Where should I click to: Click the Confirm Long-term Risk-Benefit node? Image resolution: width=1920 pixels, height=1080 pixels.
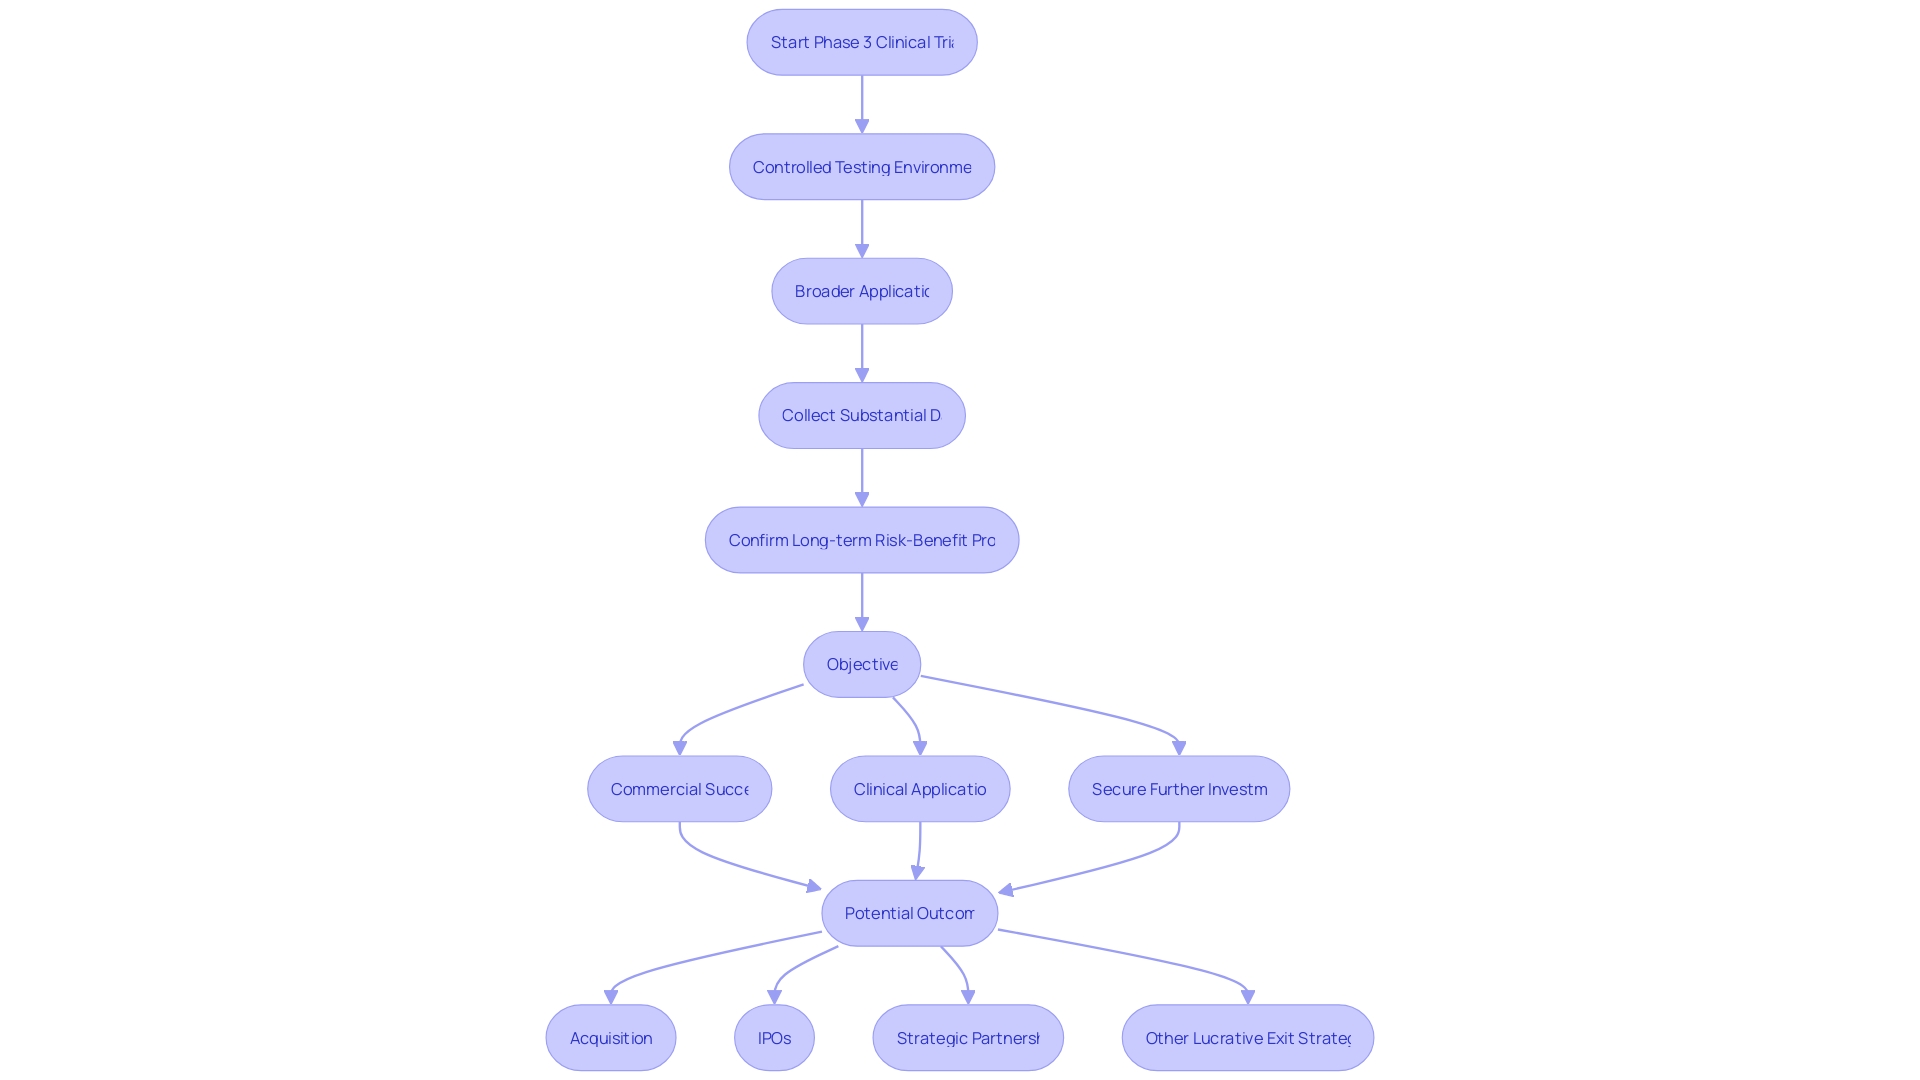tap(861, 539)
